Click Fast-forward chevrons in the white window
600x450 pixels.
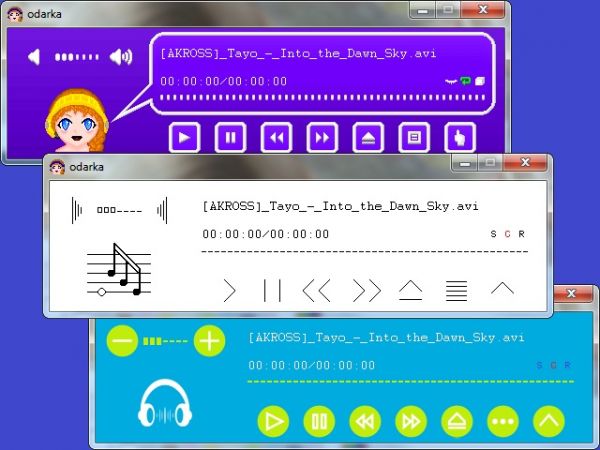pyautogui.click(x=367, y=291)
